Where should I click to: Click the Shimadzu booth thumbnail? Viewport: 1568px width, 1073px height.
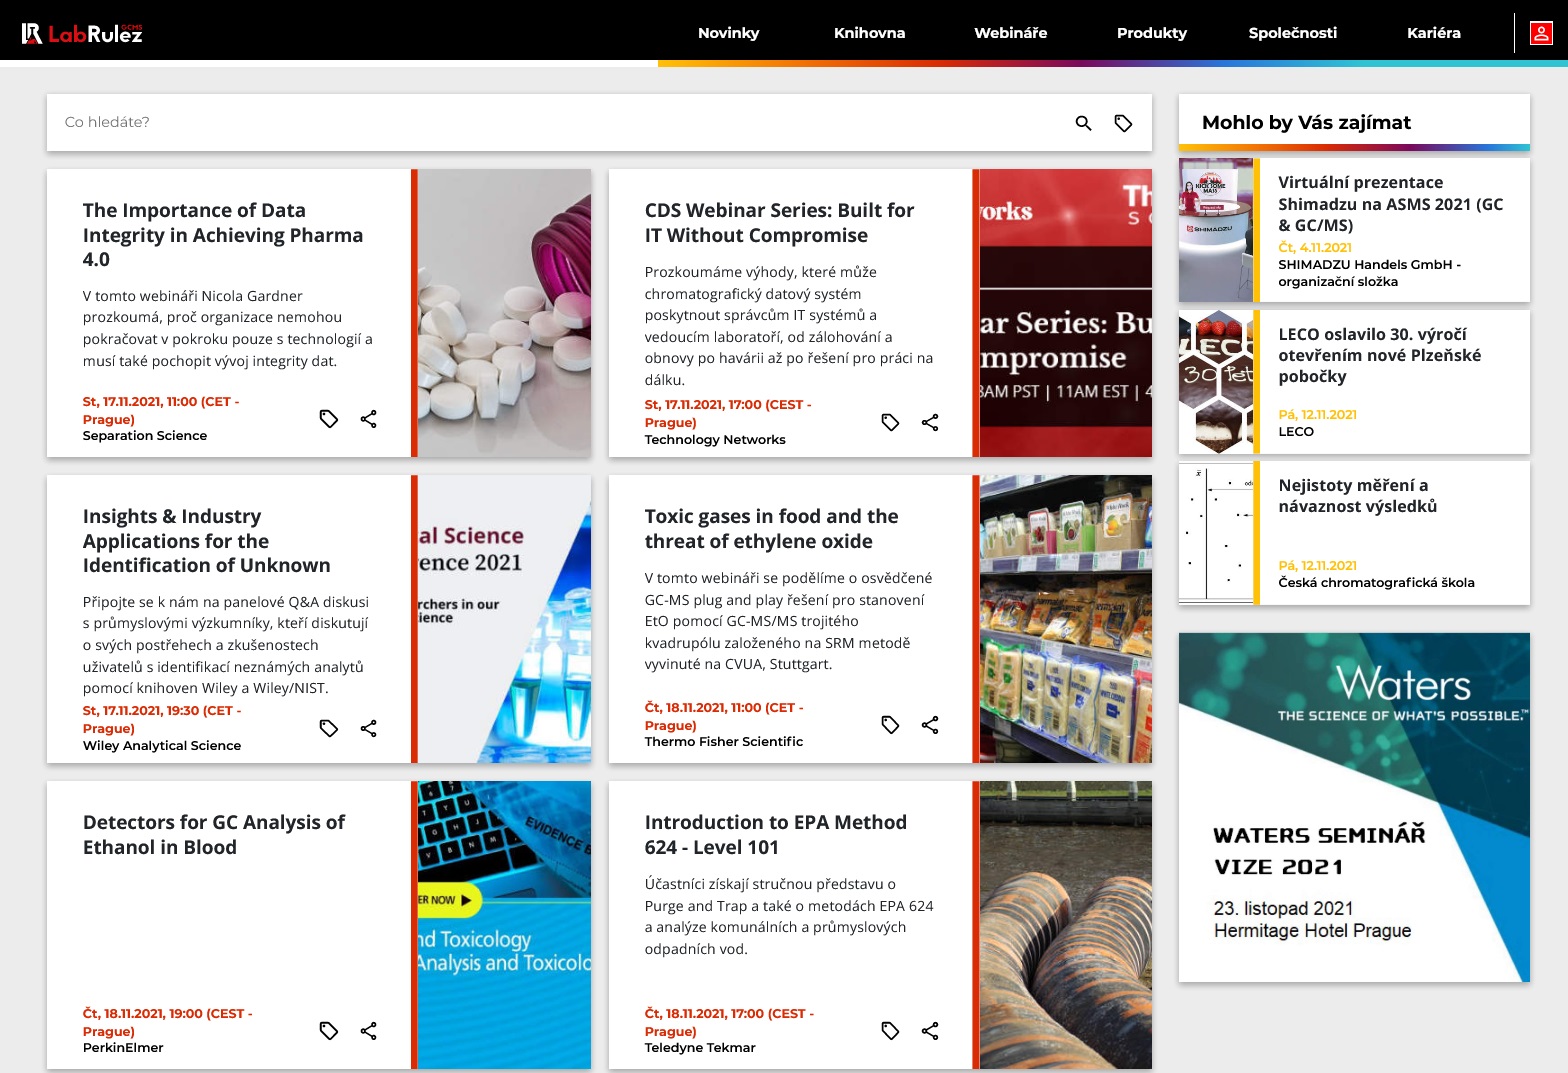pyautogui.click(x=1216, y=230)
